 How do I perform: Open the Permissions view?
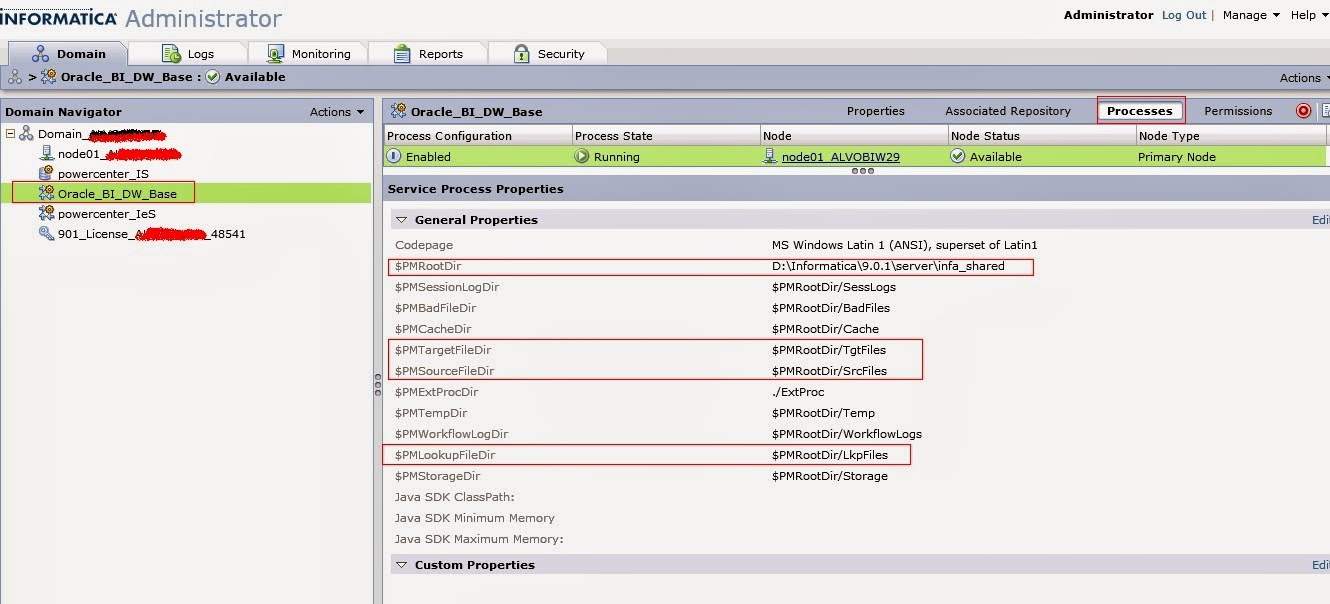(x=1238, y=111)
